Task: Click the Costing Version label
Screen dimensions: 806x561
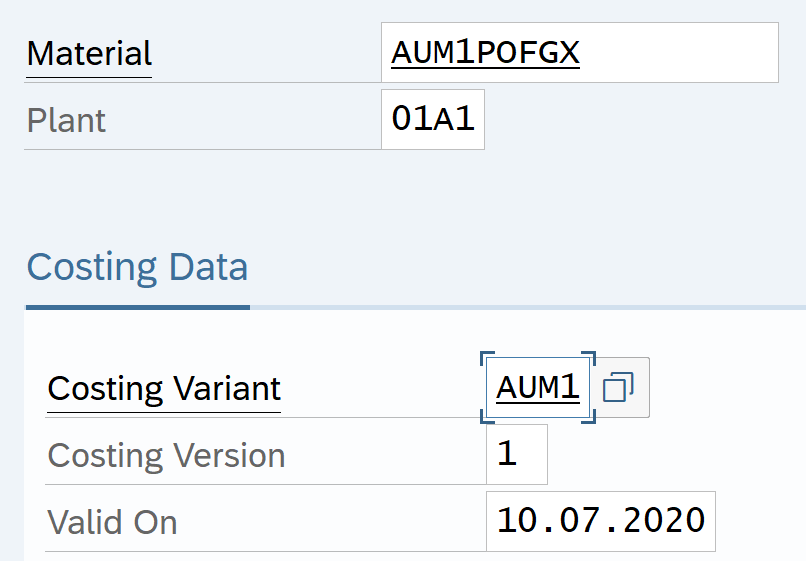Action: (166, 455)
